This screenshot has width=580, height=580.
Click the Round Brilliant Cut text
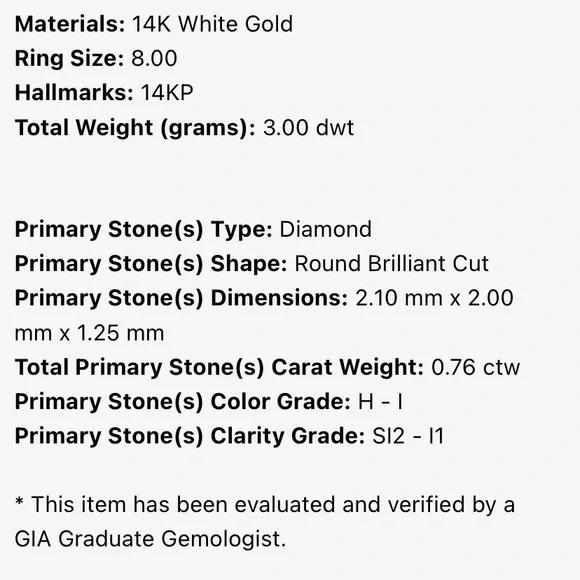391,264
